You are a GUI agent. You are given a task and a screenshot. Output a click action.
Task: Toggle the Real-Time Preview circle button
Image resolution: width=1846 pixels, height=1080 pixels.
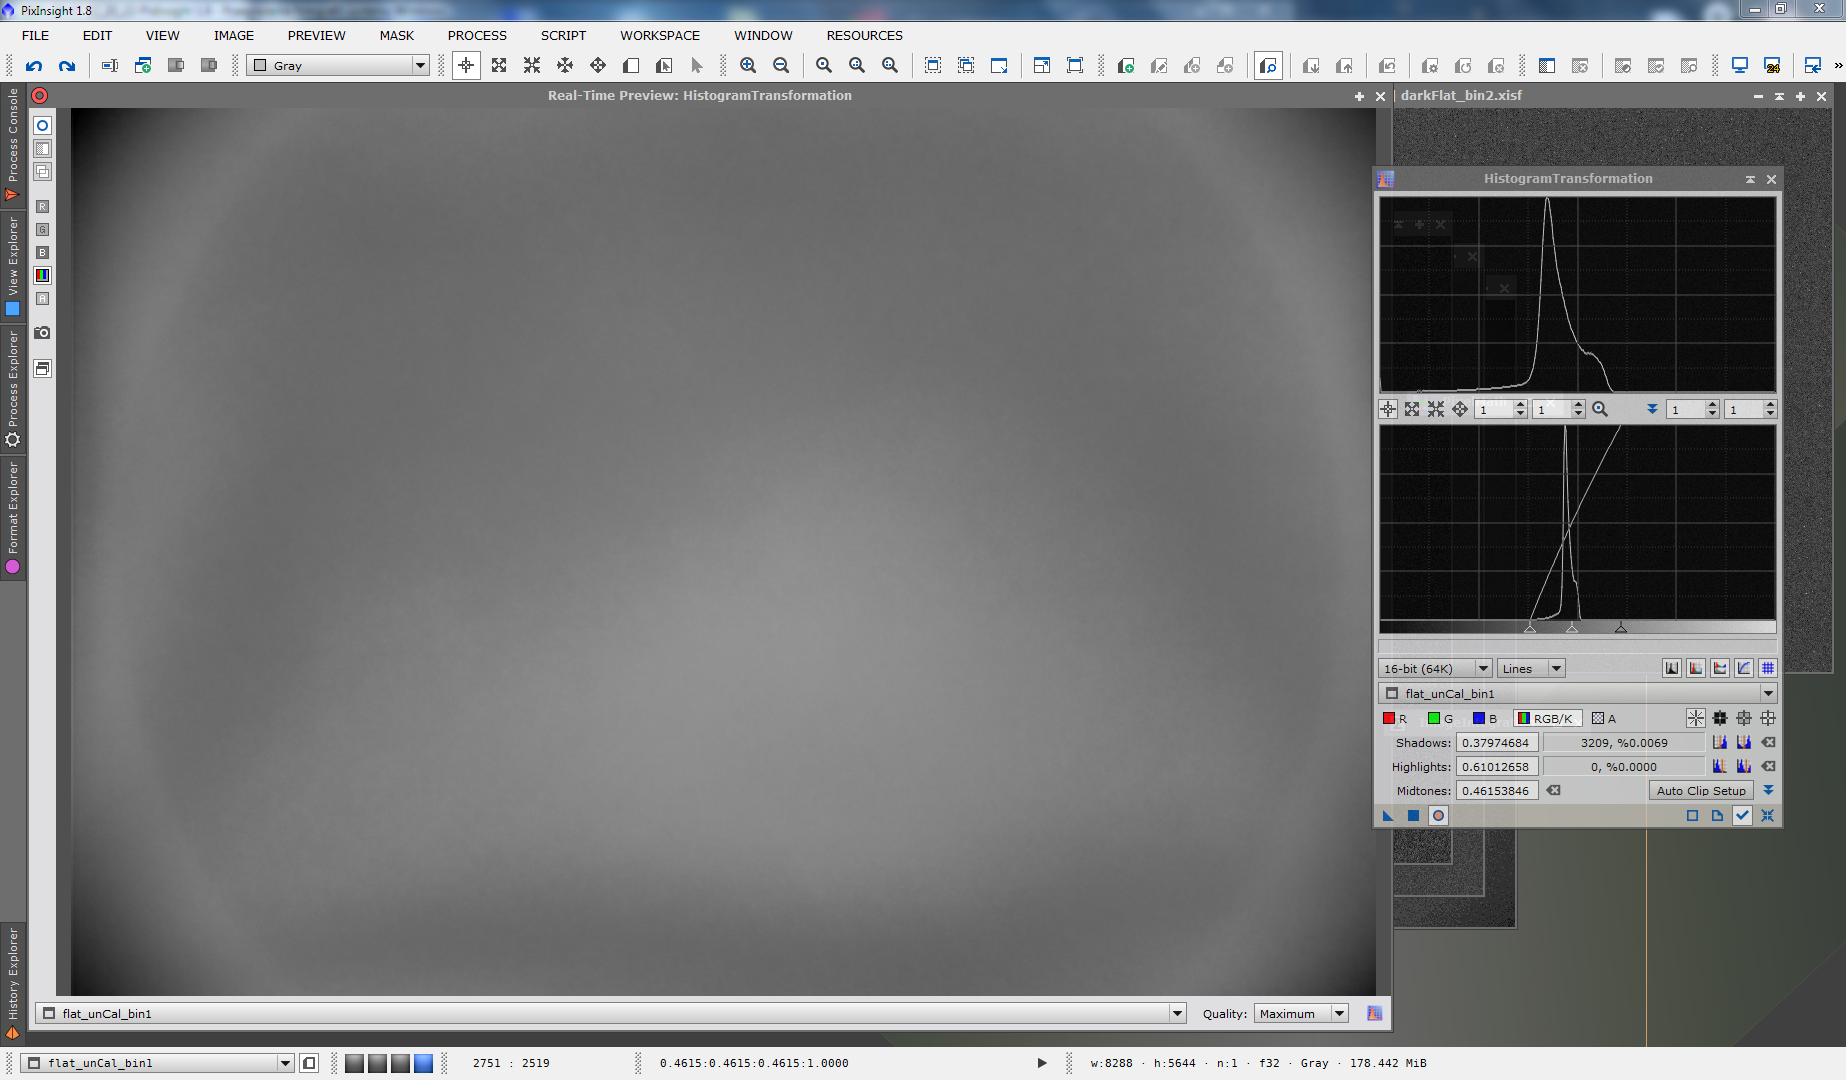click(1438, 816)
